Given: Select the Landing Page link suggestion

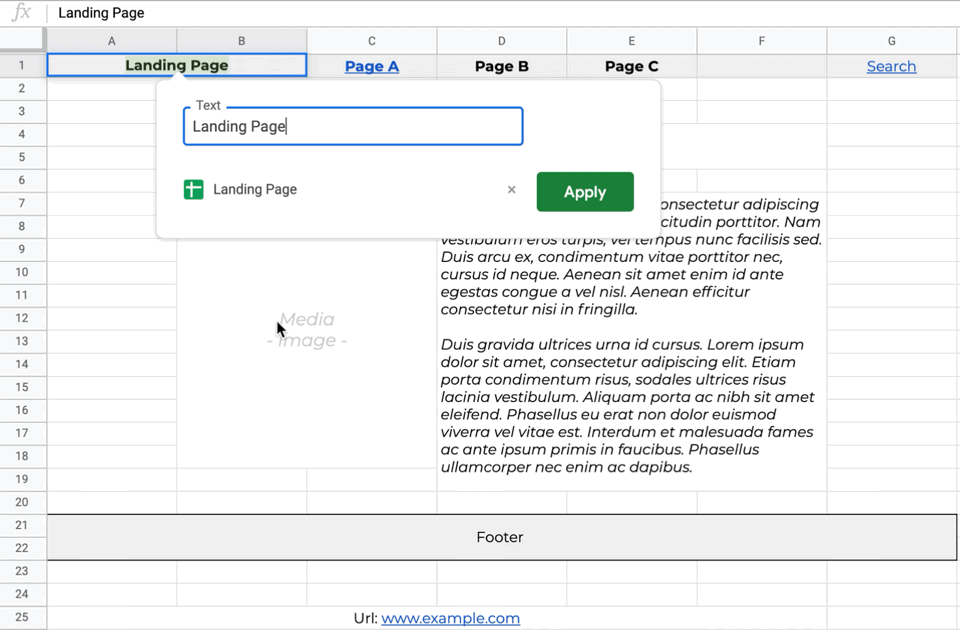Looking at the screenshot, I should [255, 190].
